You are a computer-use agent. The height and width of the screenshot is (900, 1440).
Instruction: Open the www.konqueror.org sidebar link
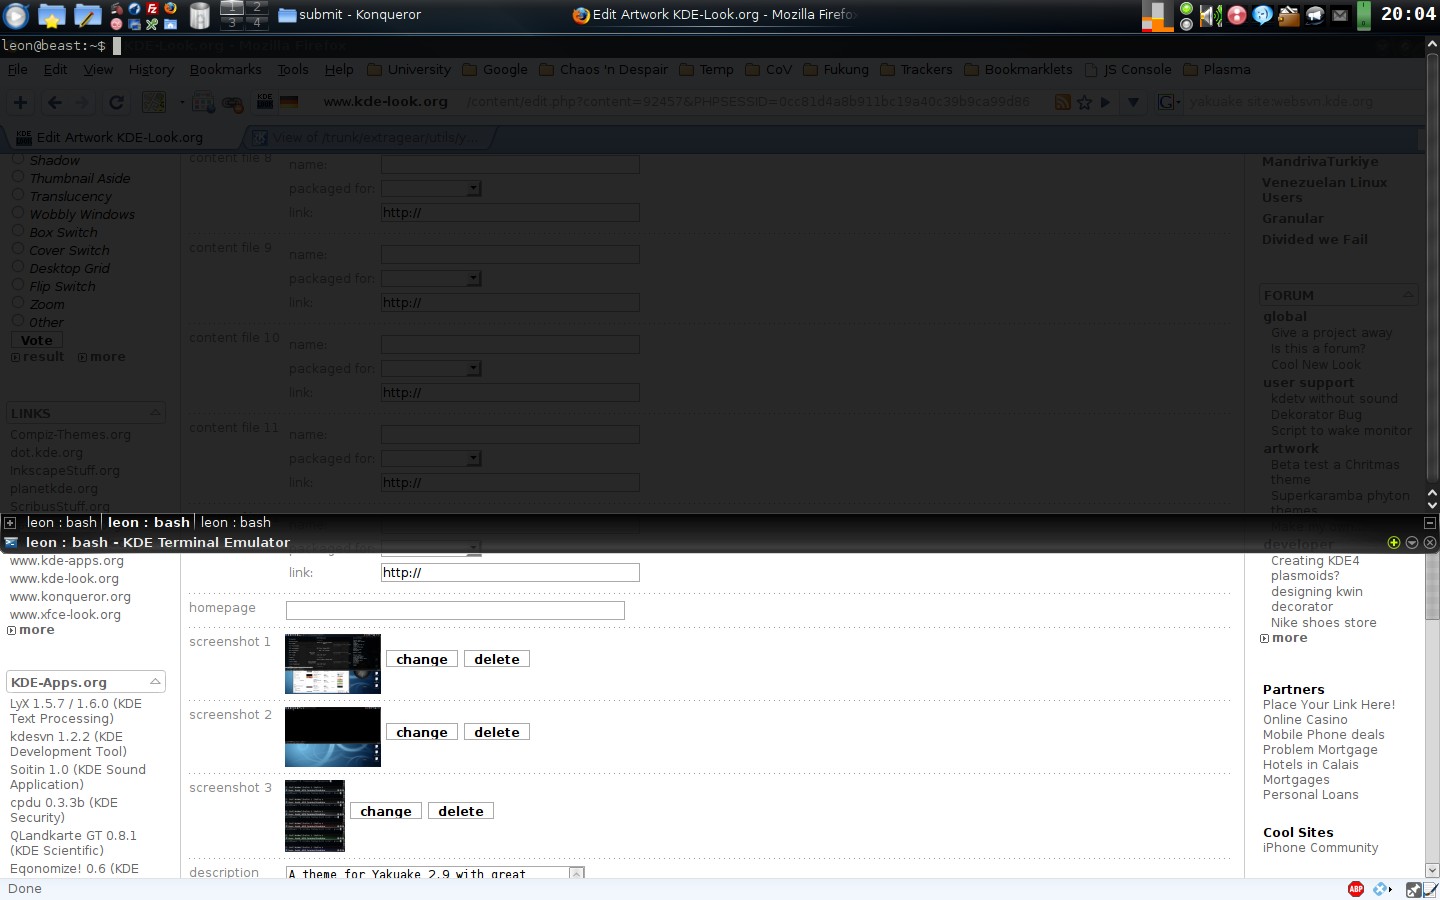(70, 597)
